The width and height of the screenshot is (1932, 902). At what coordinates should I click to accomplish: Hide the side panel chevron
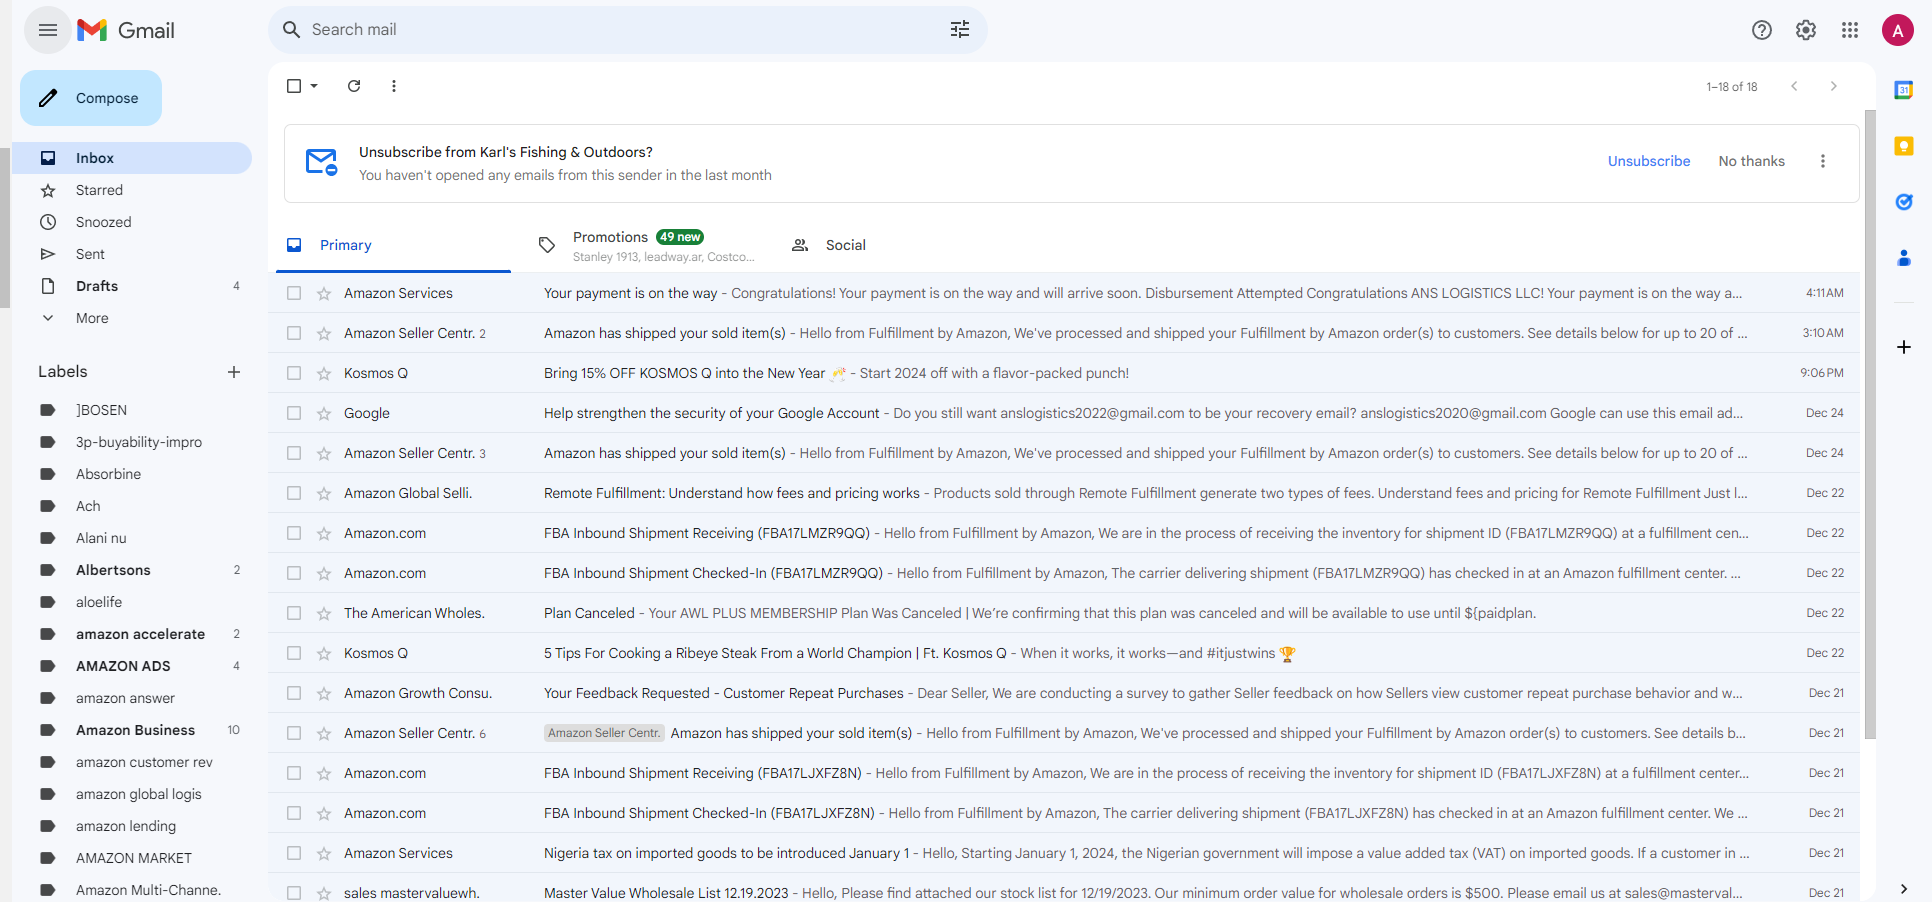pyautogui.click(x=1904, y=888)
